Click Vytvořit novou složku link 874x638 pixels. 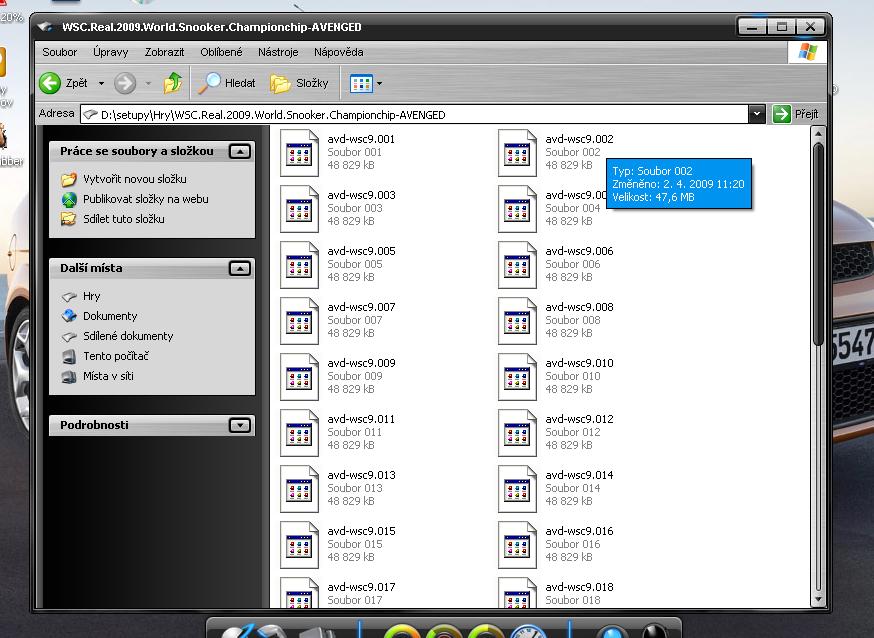coord(135,179)
